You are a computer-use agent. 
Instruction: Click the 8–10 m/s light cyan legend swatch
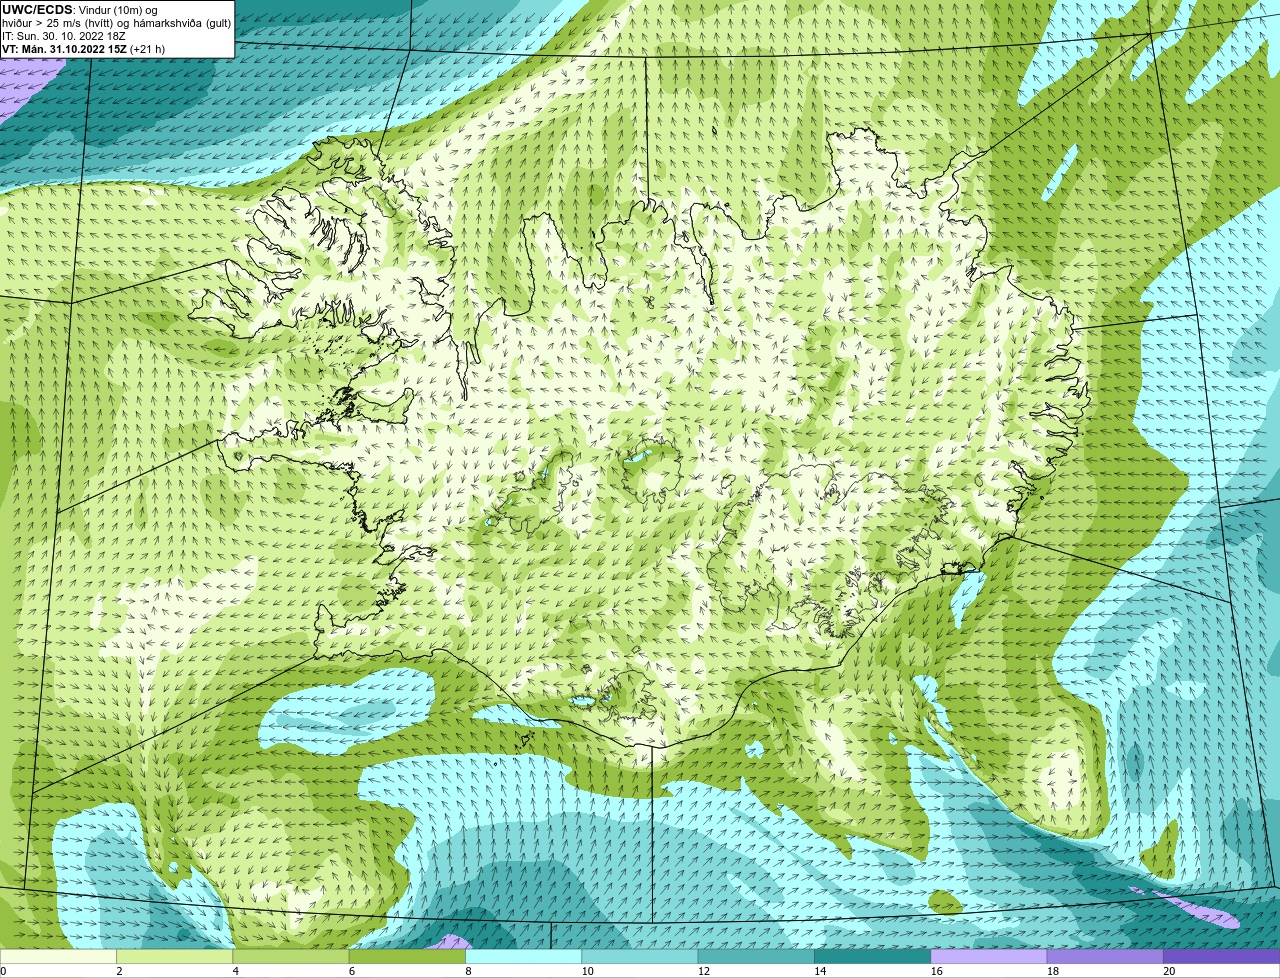(x=523, y=957)
